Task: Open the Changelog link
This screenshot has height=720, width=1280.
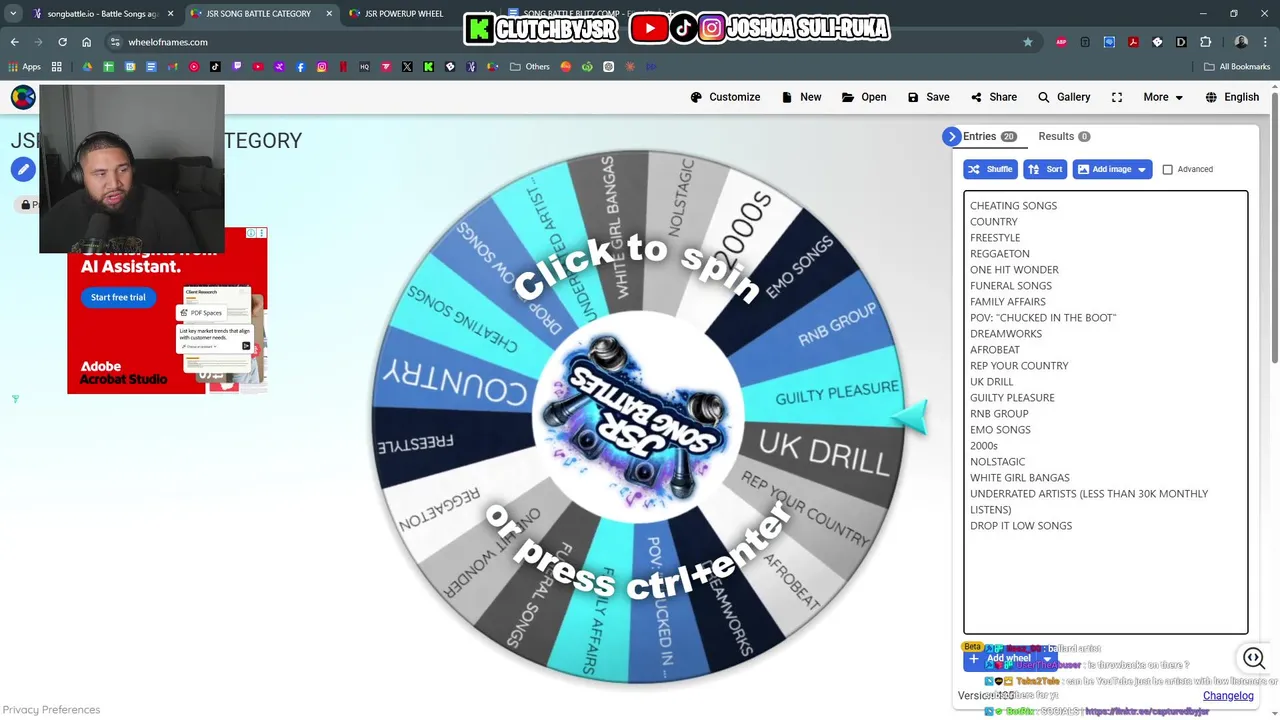Action: coord(1228,696)
